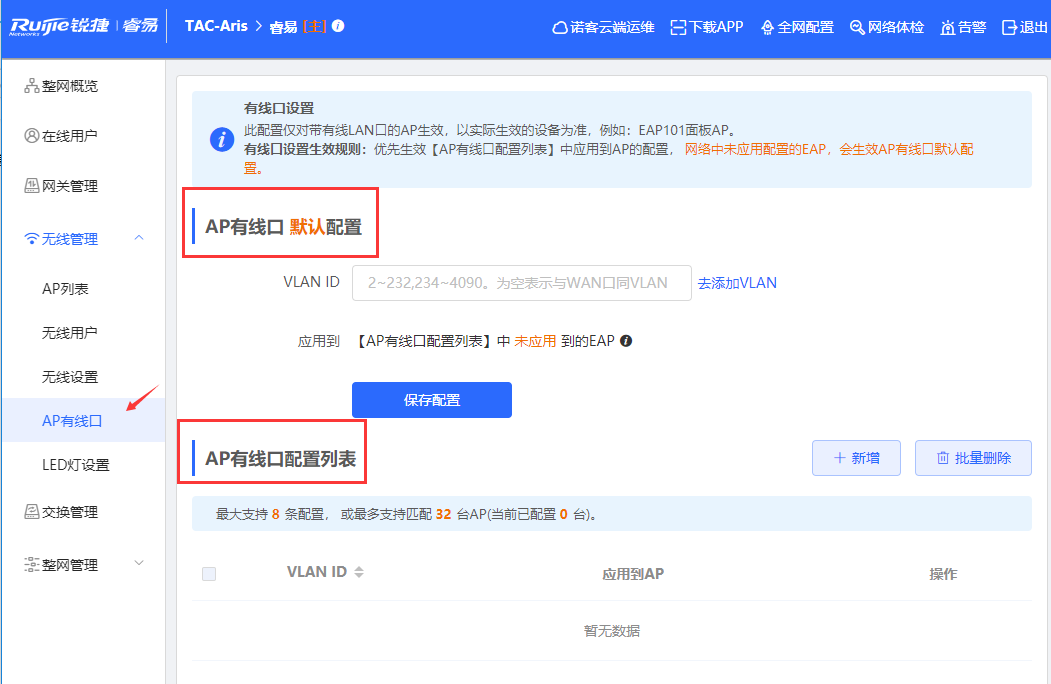
Task: Click 退出 to log out
Action: pos(1025,28)
